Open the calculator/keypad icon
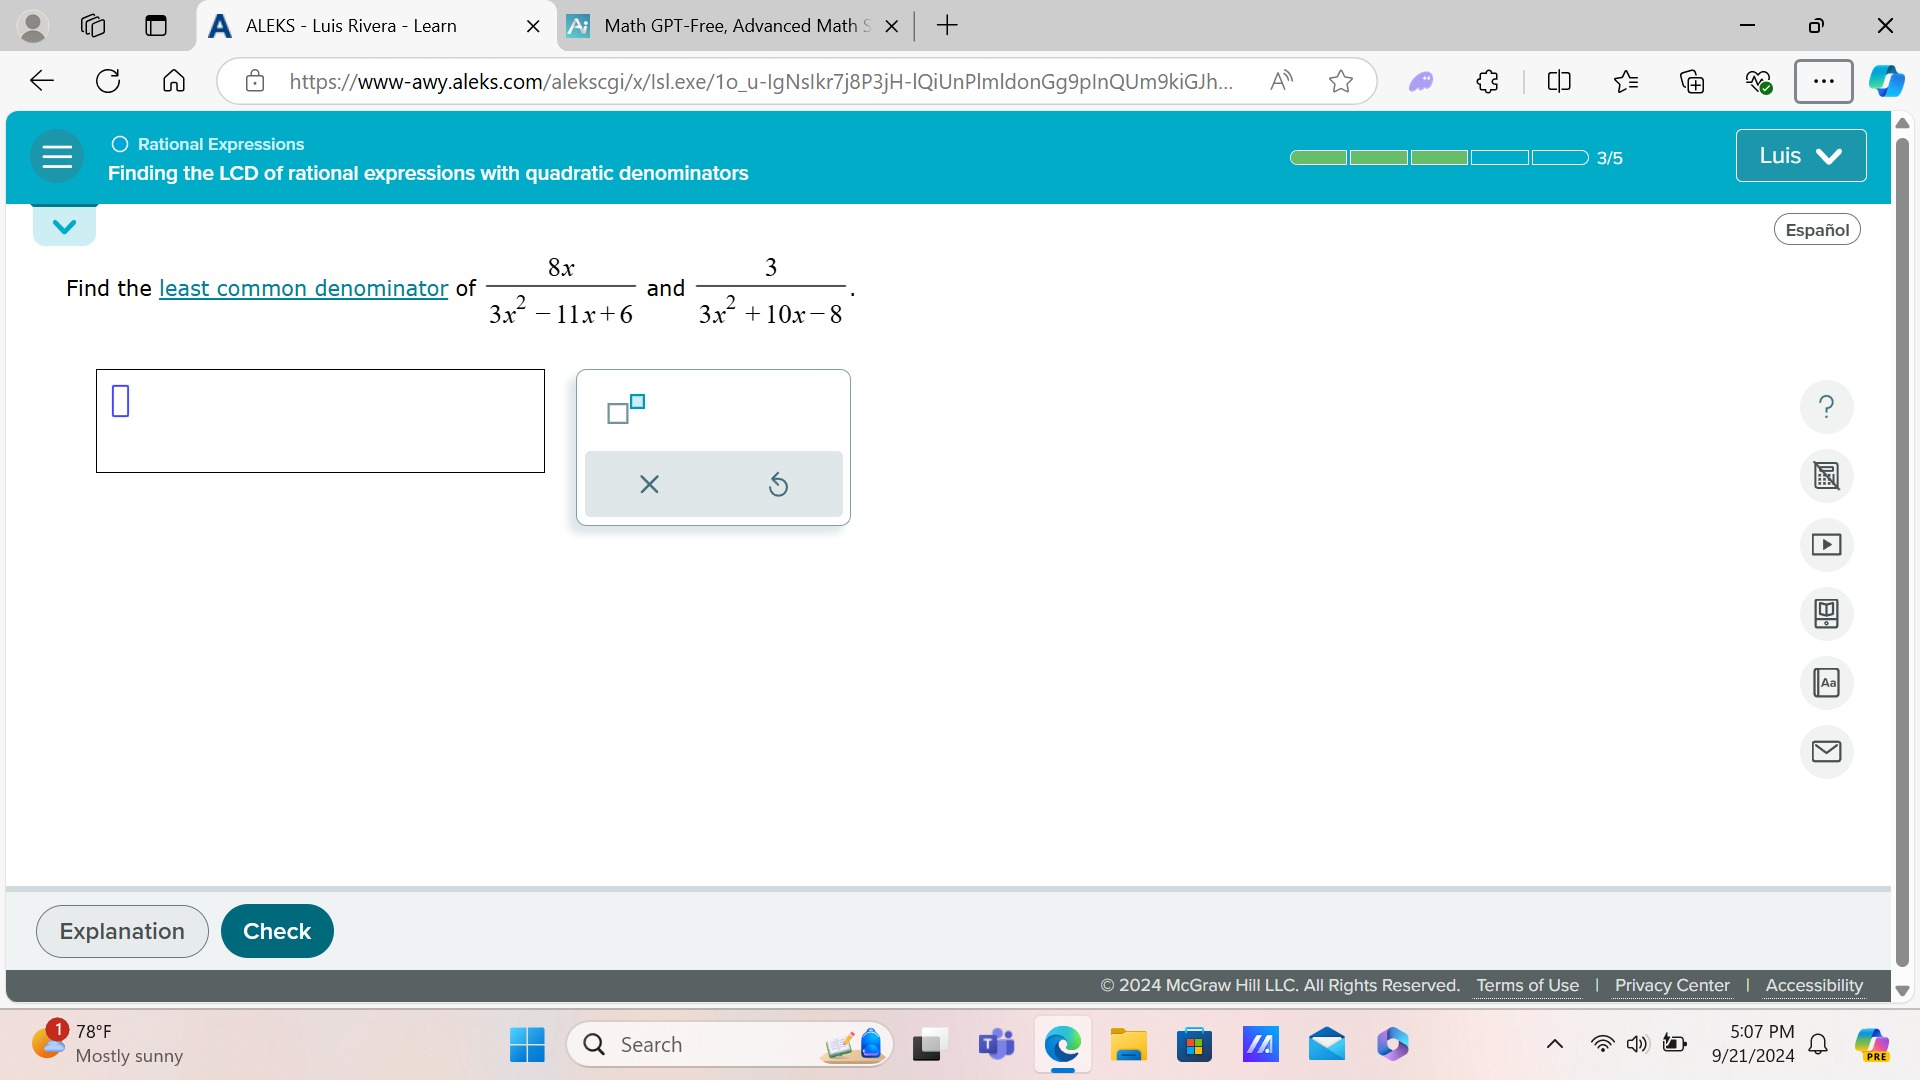 coord(1826,475)
